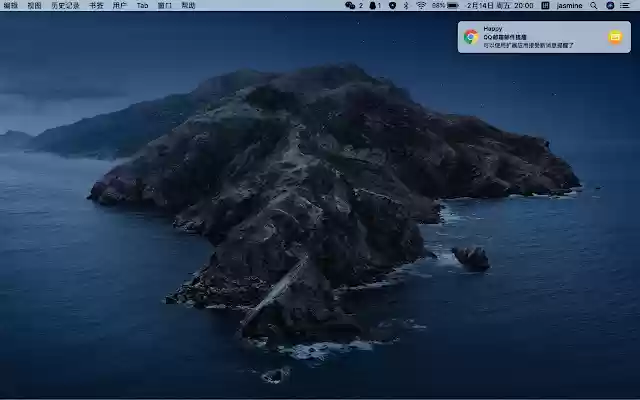
Task: Open the 编辑 (Edit) menu
Action: coord(11,5)
